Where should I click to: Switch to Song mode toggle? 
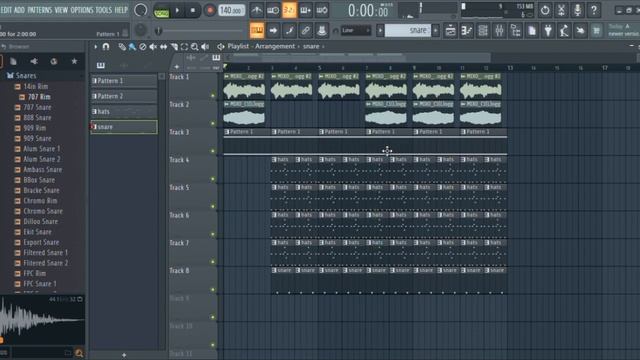click(x=162, y=11)
